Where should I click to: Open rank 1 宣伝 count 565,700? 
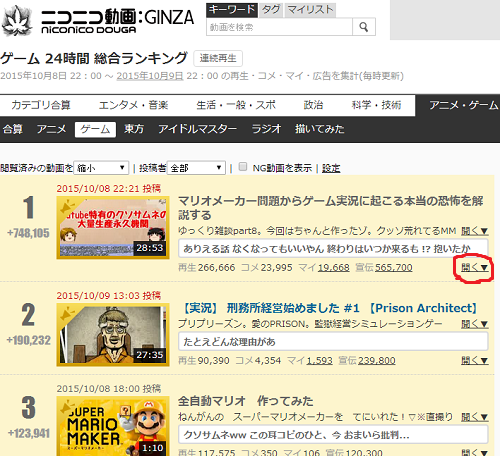click(394, 268)
